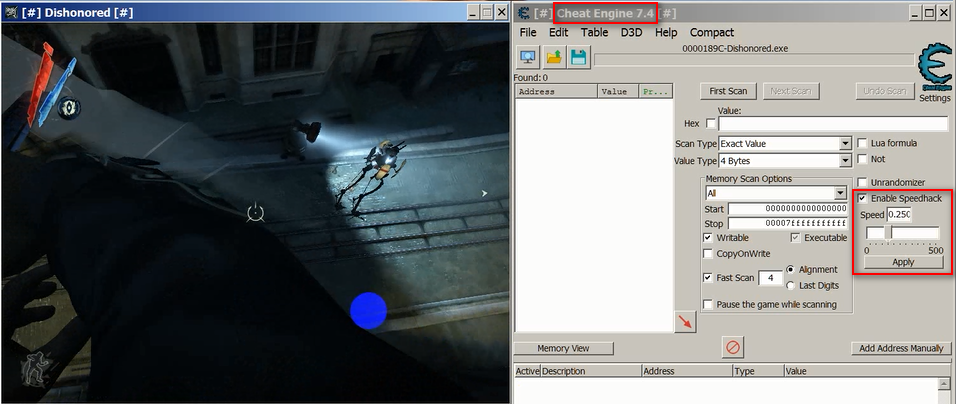The width and height of the screenshot is (956, 404).
Task: Disable the Enable Speedhack checkbox
Action: pos(863,198)
